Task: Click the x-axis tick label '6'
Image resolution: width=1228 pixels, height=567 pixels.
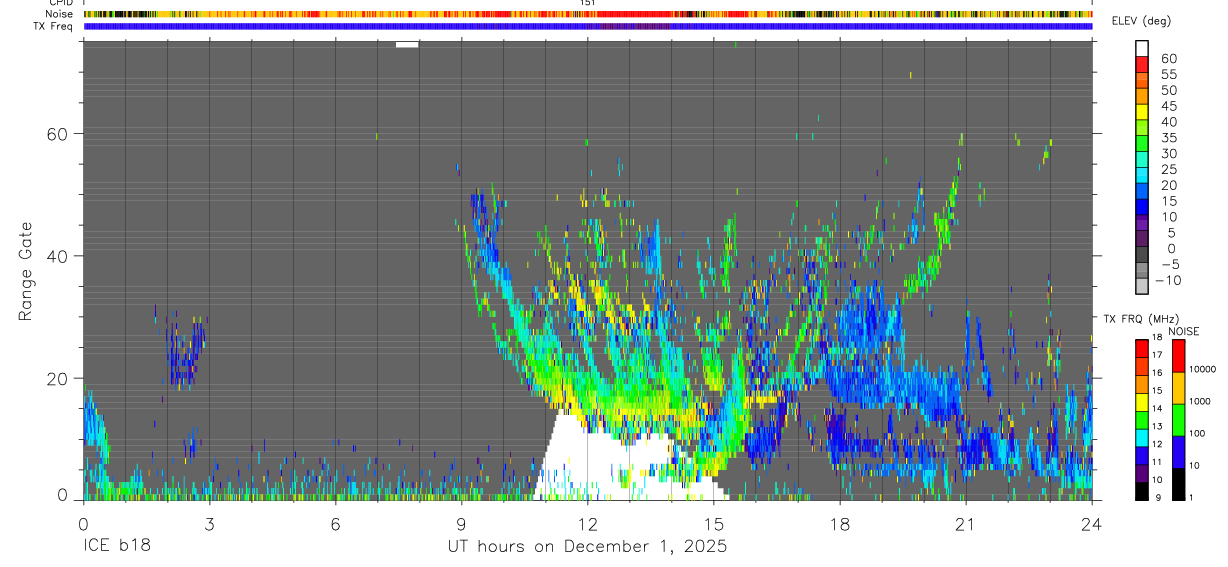Action: click(x=335, y=523)
